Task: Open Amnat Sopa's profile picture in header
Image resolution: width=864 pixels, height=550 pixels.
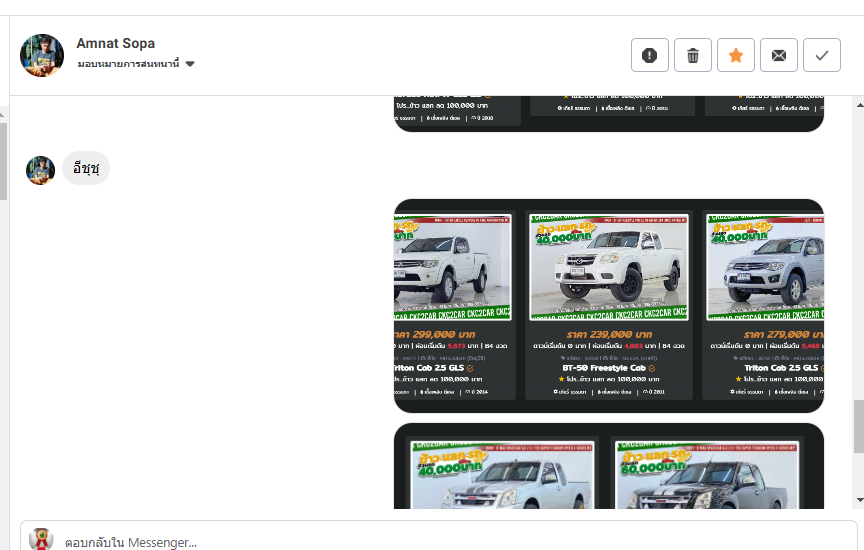Action: 42,55
